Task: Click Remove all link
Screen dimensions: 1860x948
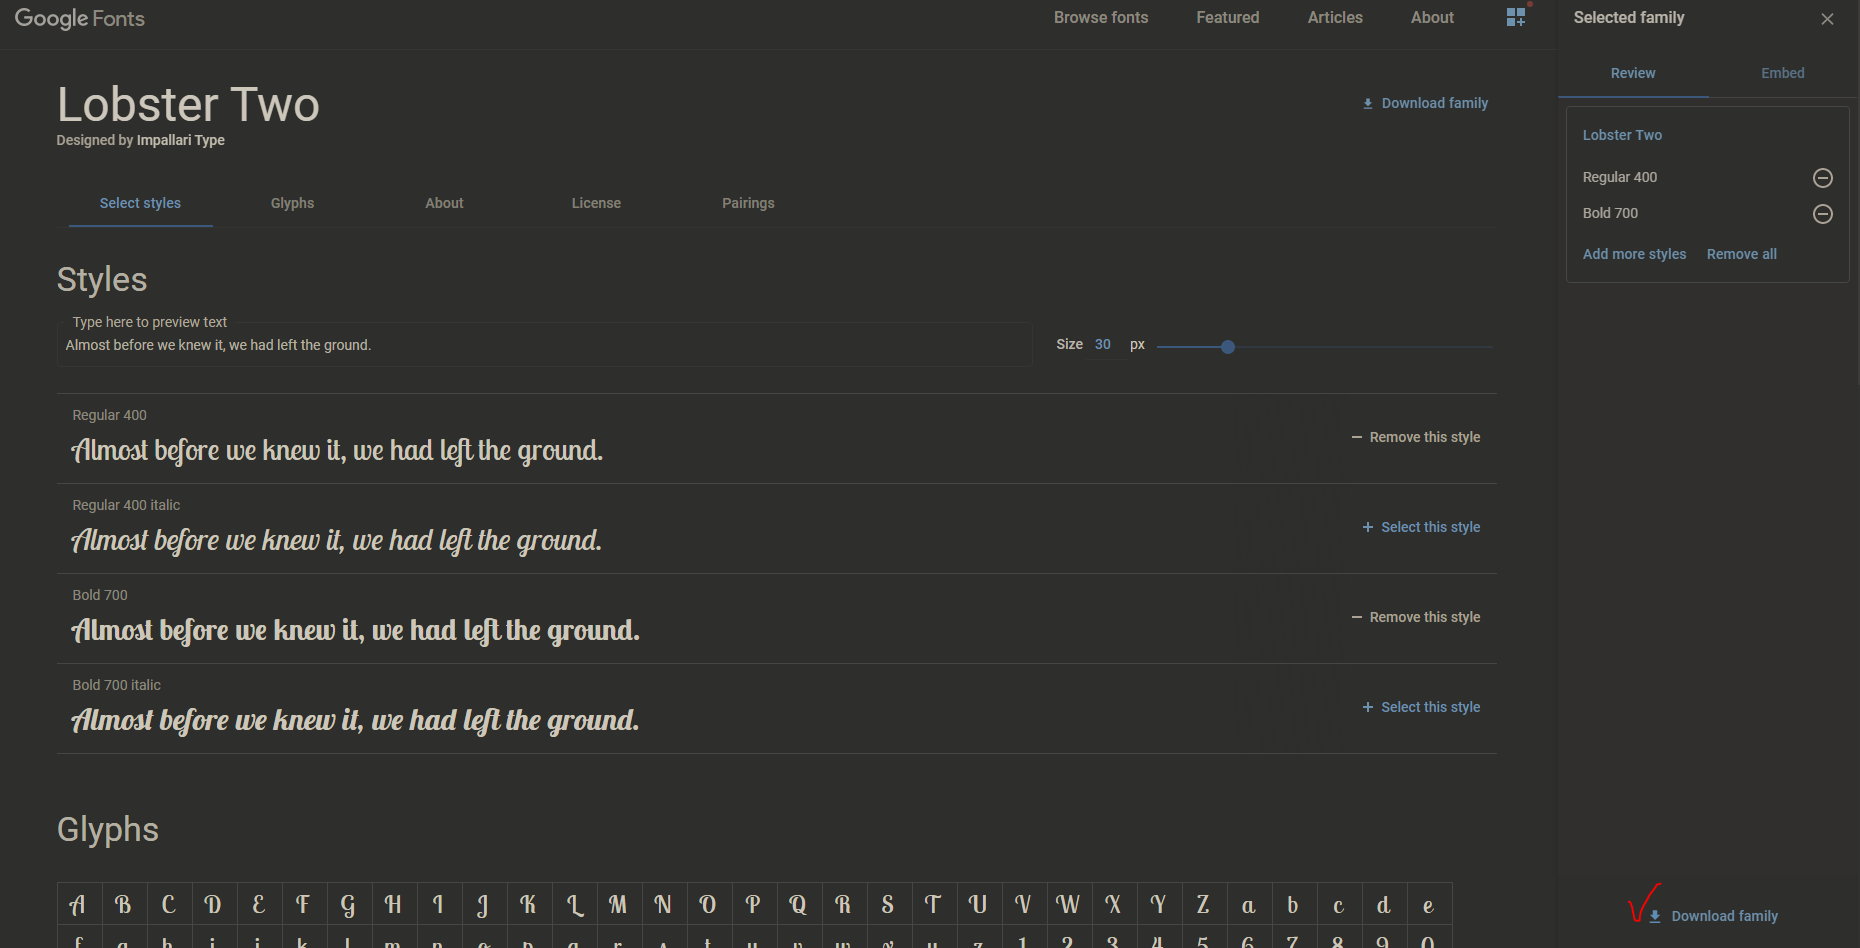Action: (1741, 254)
